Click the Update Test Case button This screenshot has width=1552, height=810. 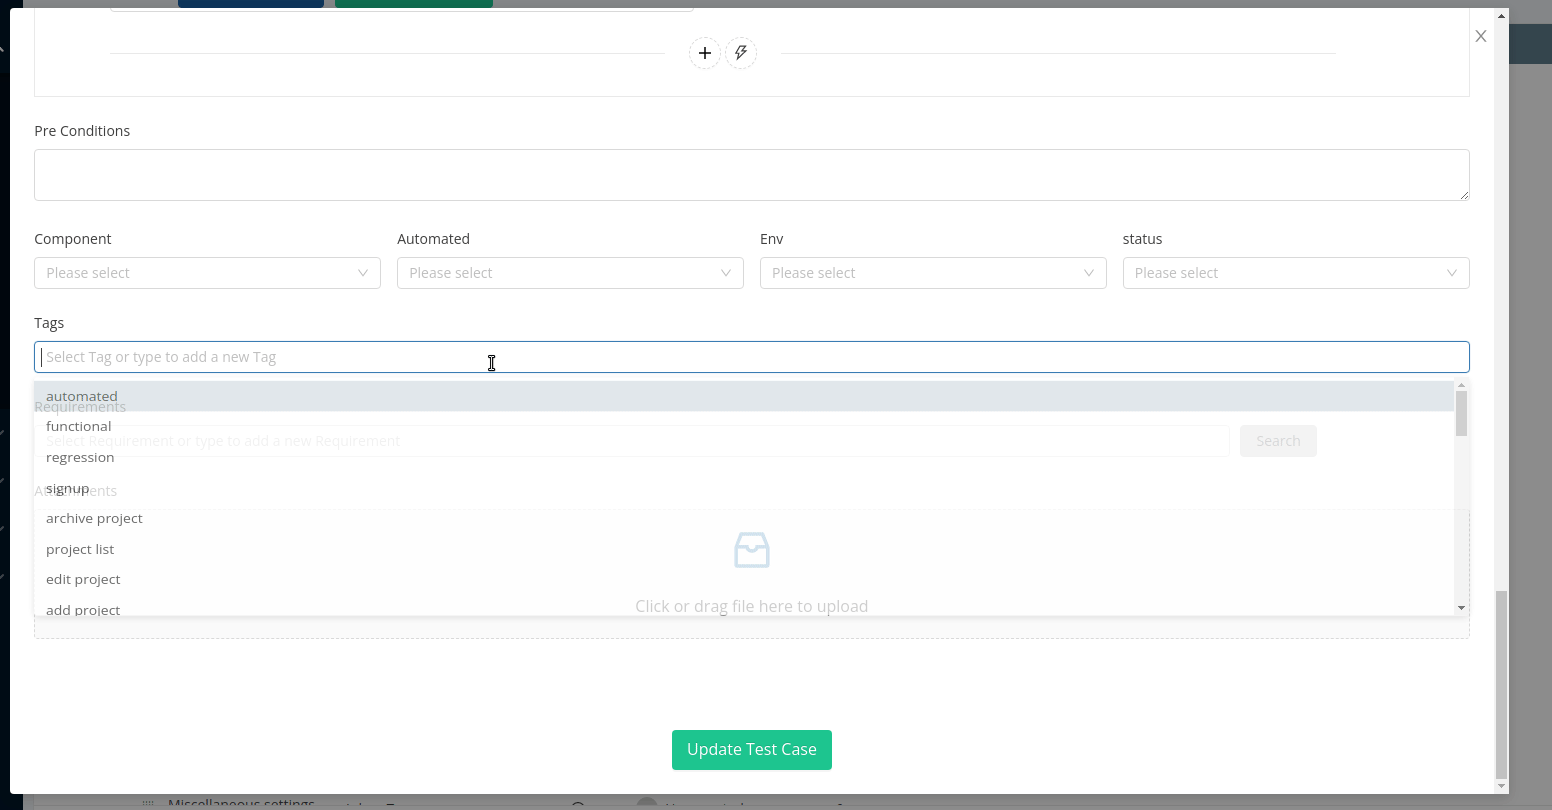click(x=752, y=750)
